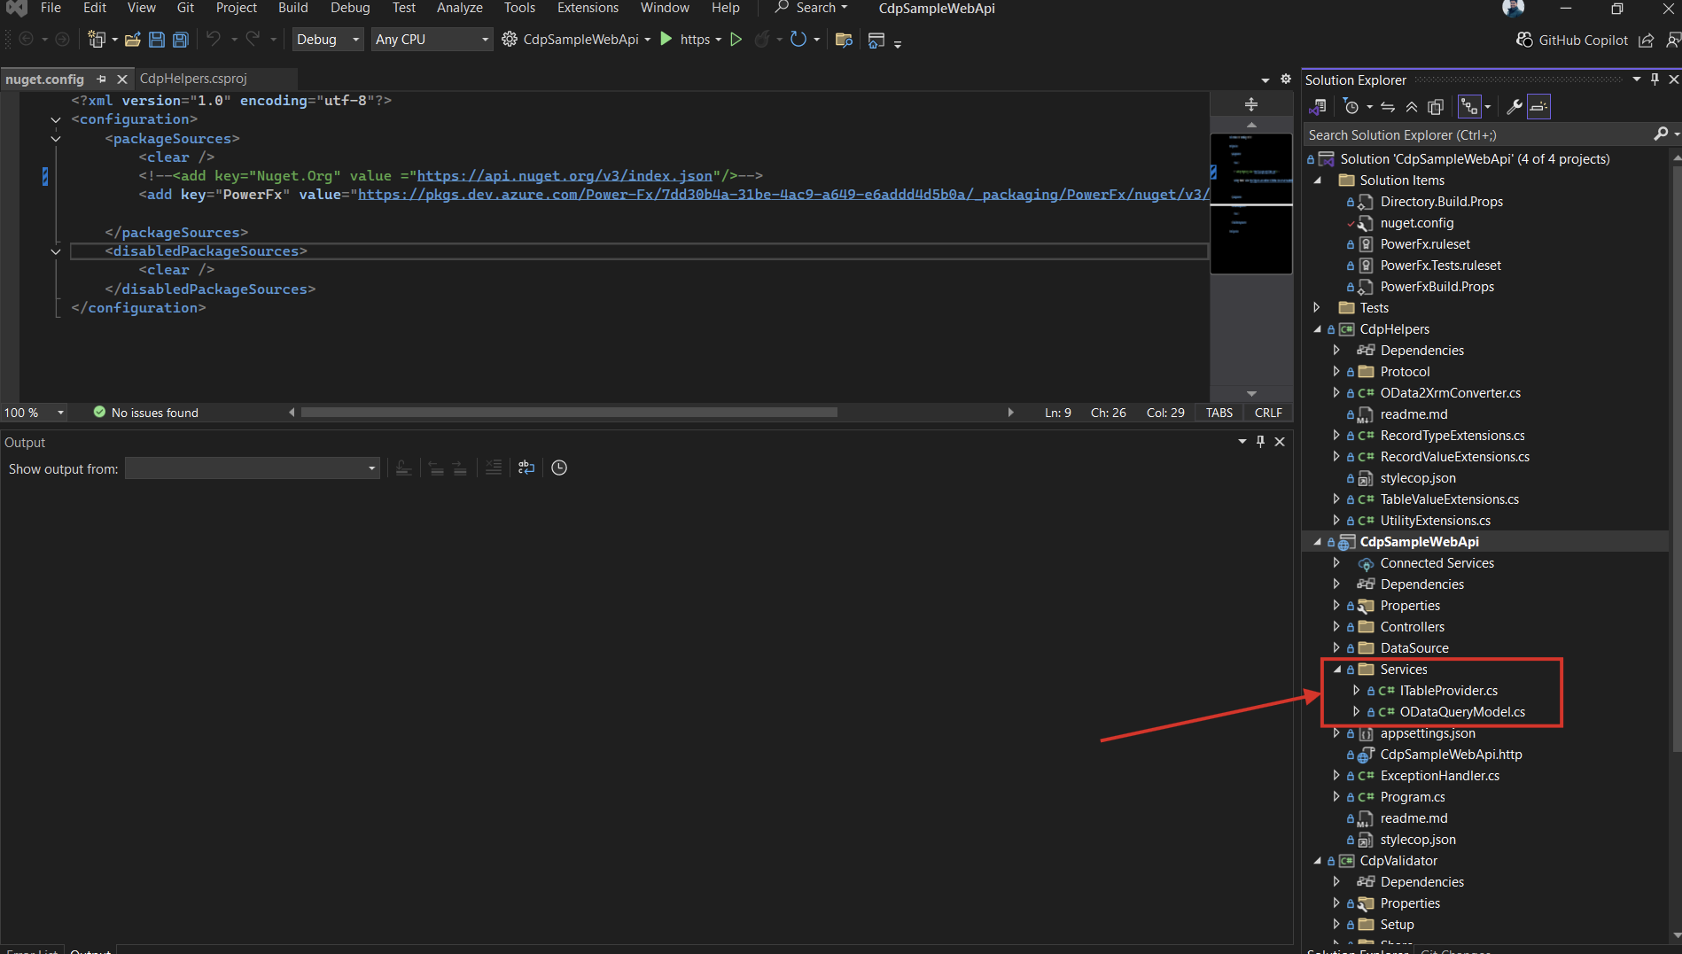
Task: Expand the DataSource folder
Action: 1337,648
